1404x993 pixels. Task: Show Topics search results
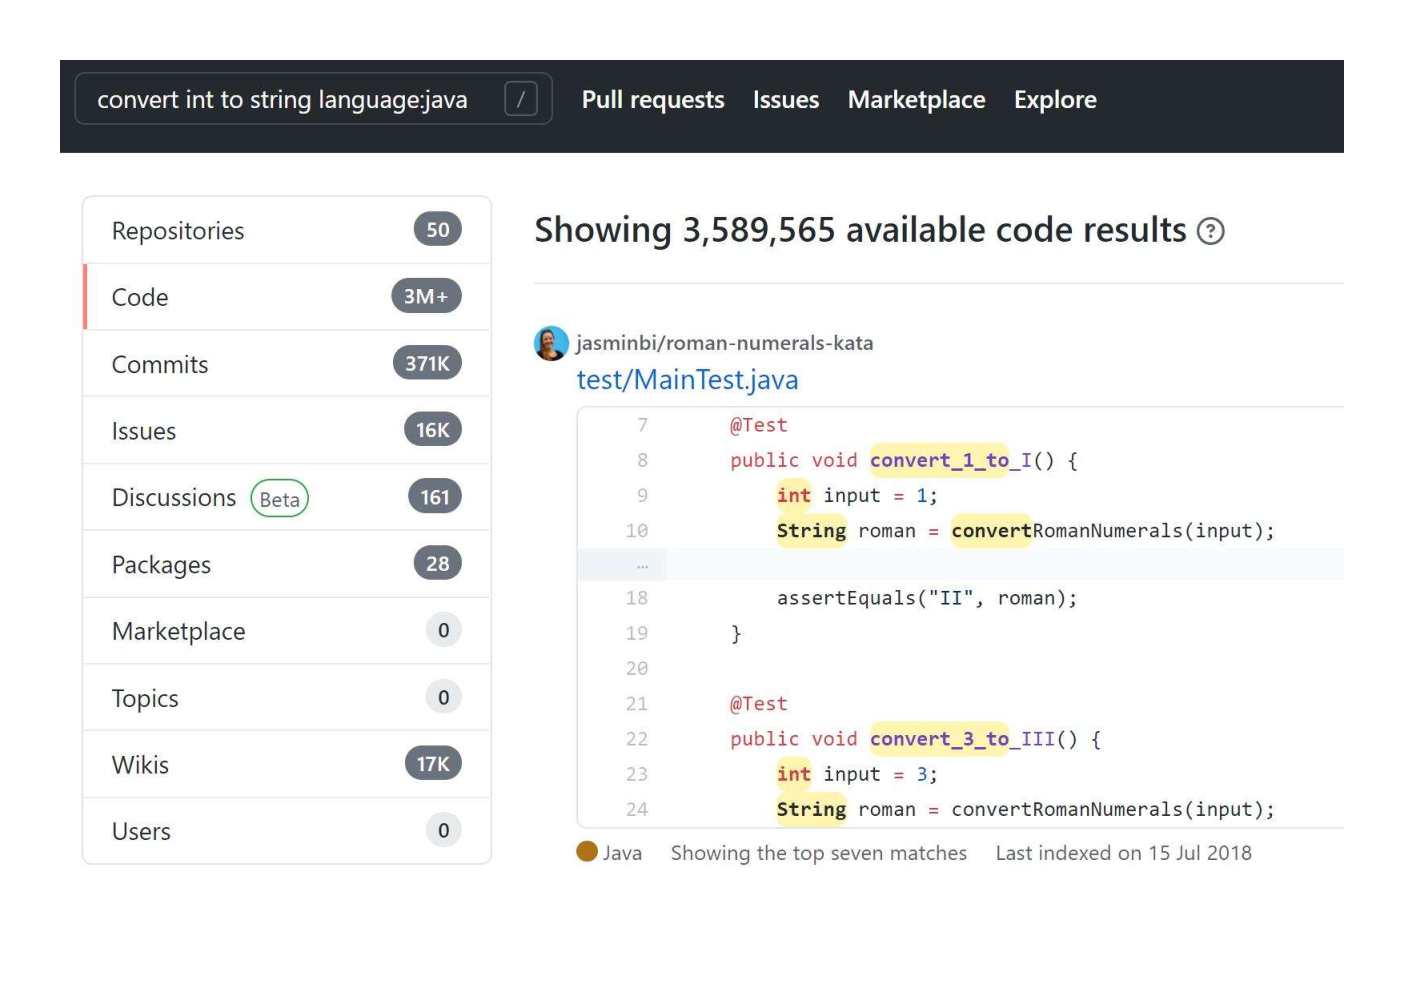287,698
